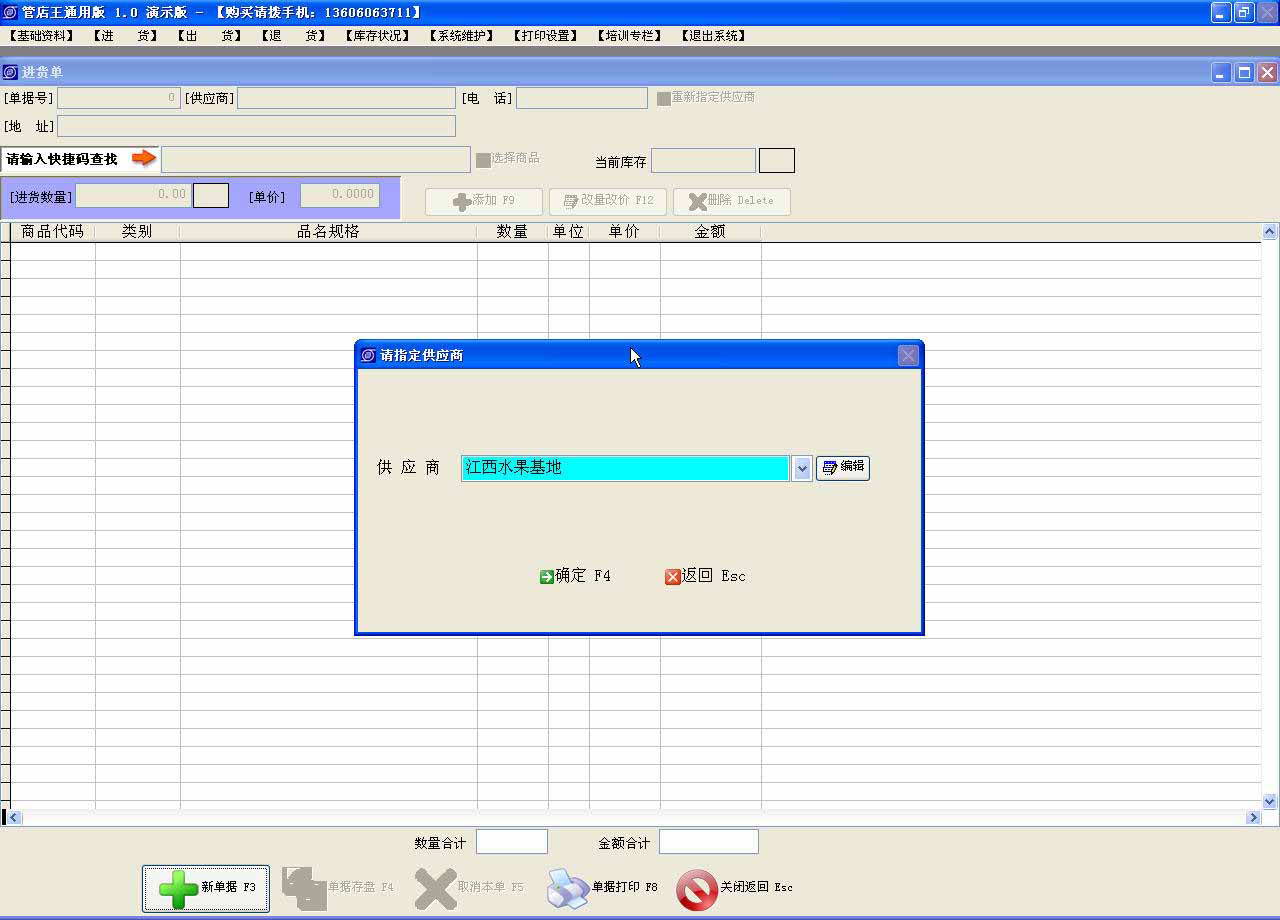Viewport: 1280px width, 920px height.
Task: Click the 进货数量 input field
Action: coord(133,195)
